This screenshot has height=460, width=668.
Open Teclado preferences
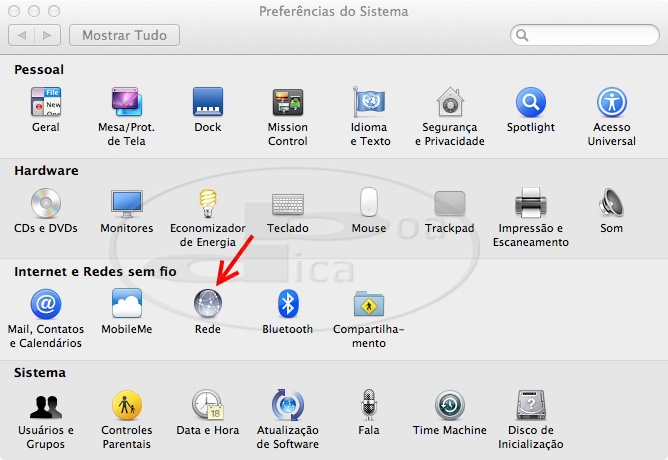coord(288,204)
